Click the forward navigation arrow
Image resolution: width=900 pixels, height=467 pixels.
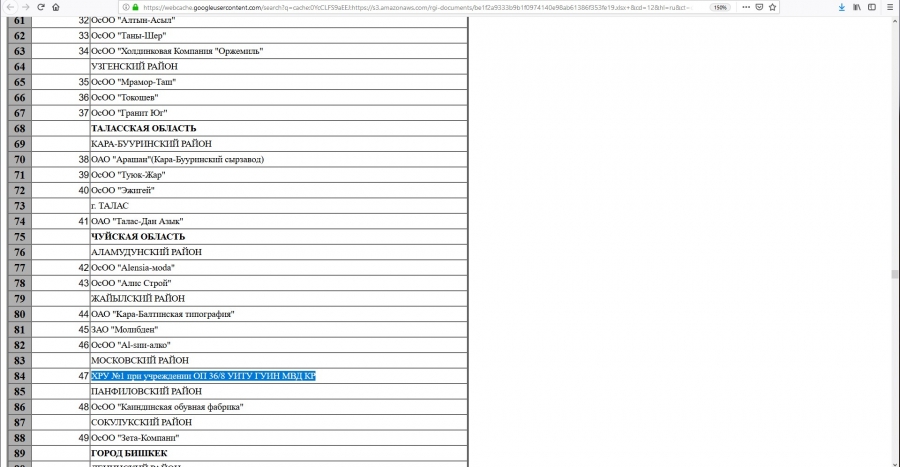[x=25, y=7]
